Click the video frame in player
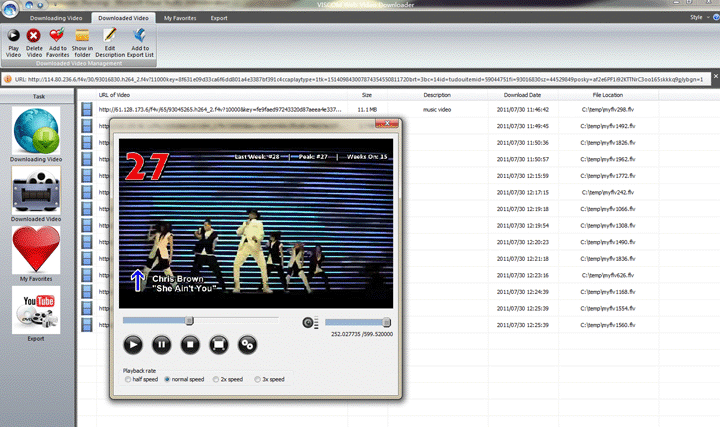The height and width of the screenshot is (427, 720). point(256,224)
